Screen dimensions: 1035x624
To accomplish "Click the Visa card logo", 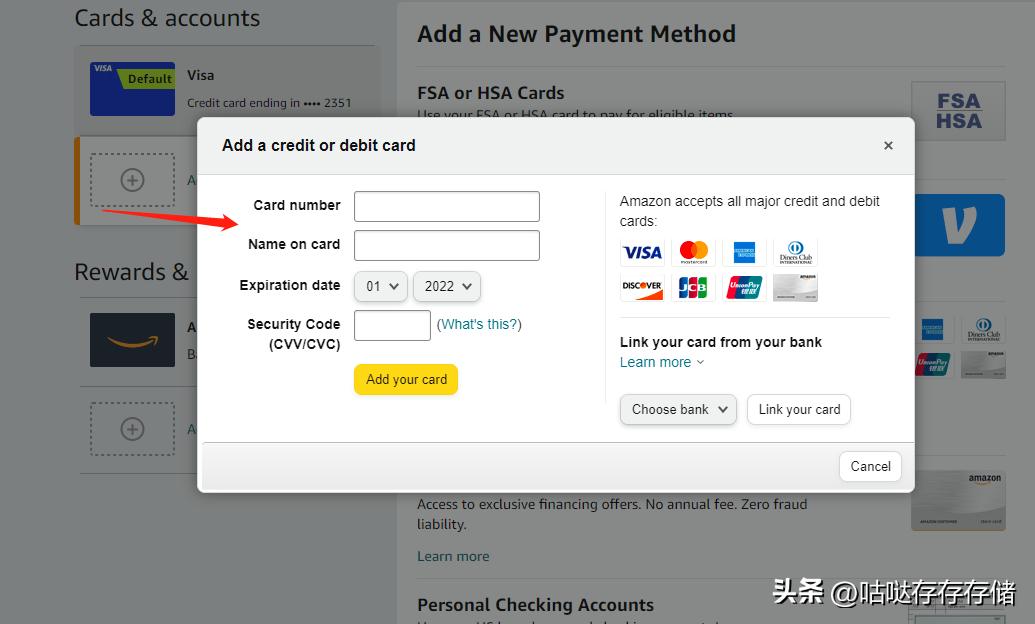I will 642,252.
